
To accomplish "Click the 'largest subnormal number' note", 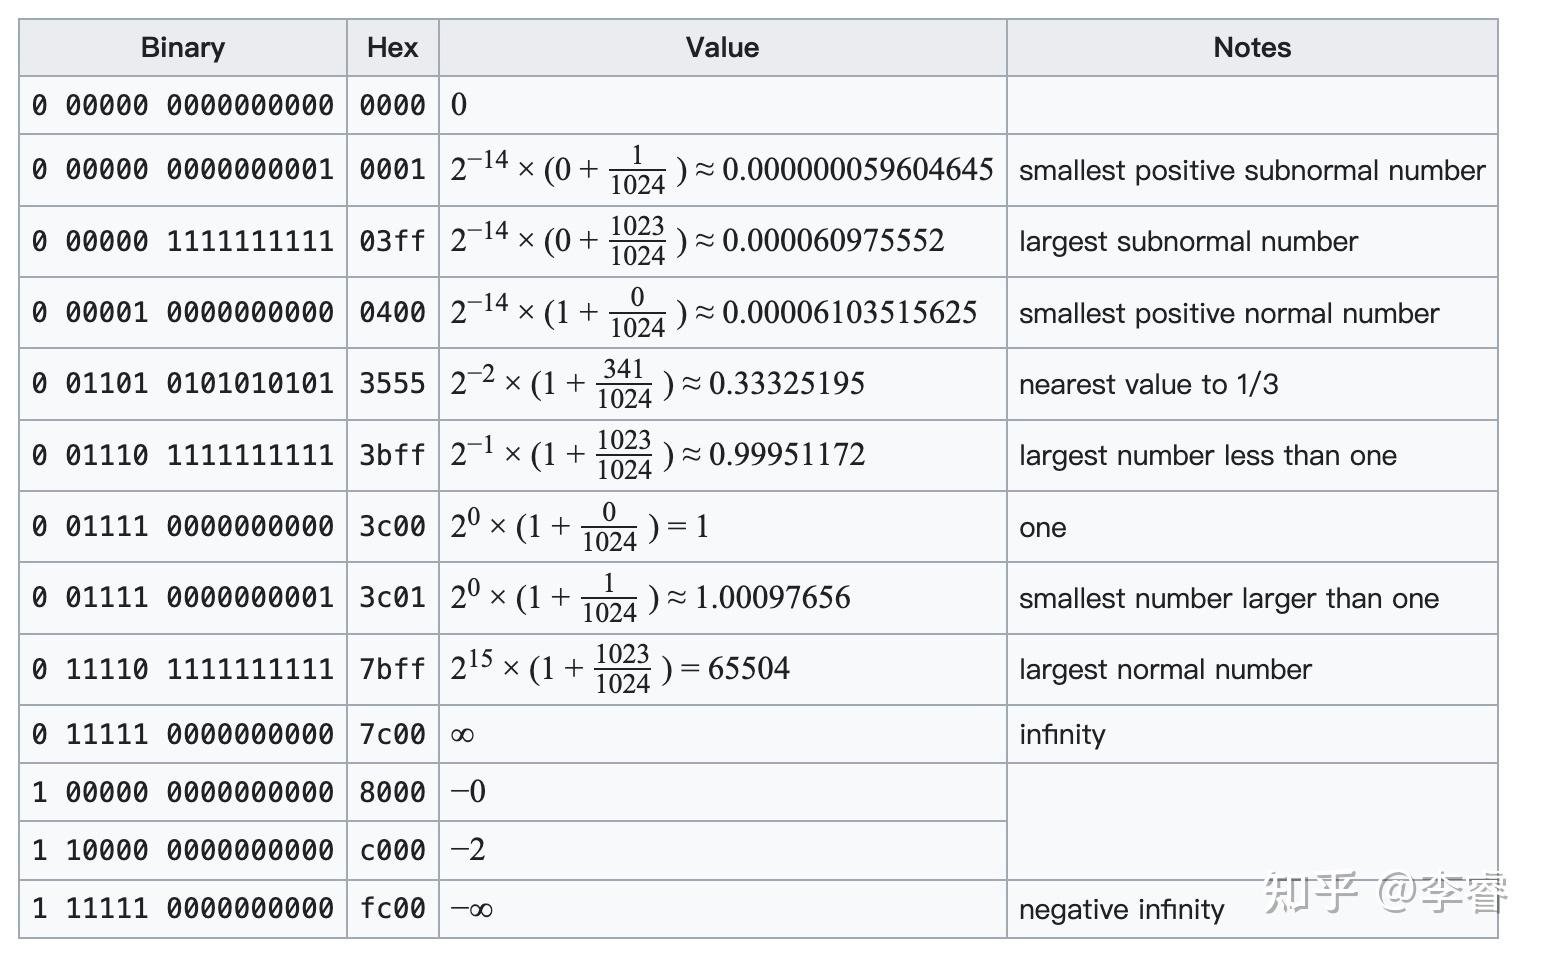I will click(x=1187, y=242).
